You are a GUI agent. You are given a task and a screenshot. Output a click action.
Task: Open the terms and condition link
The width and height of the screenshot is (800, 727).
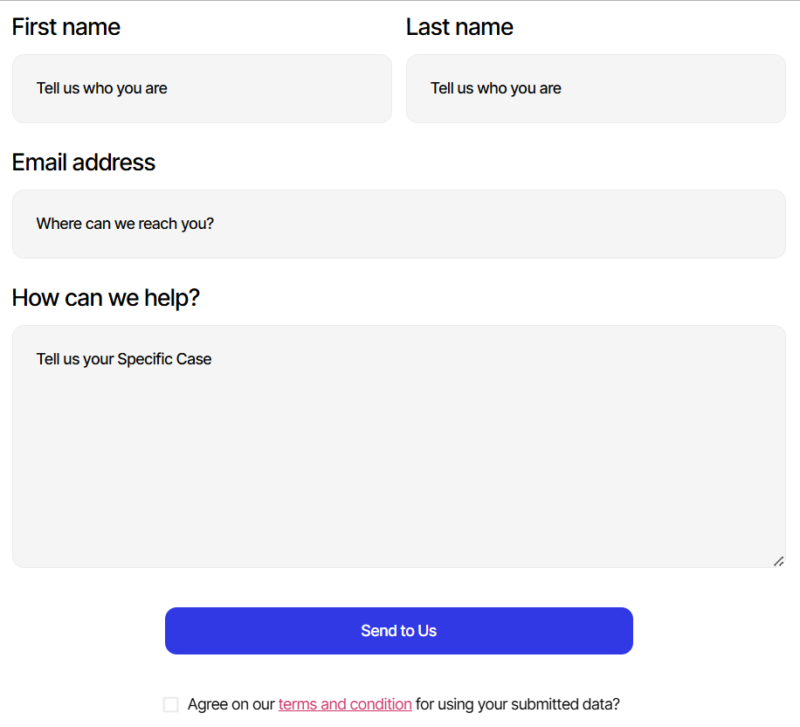pyautogui.click(x=345, y=705)
